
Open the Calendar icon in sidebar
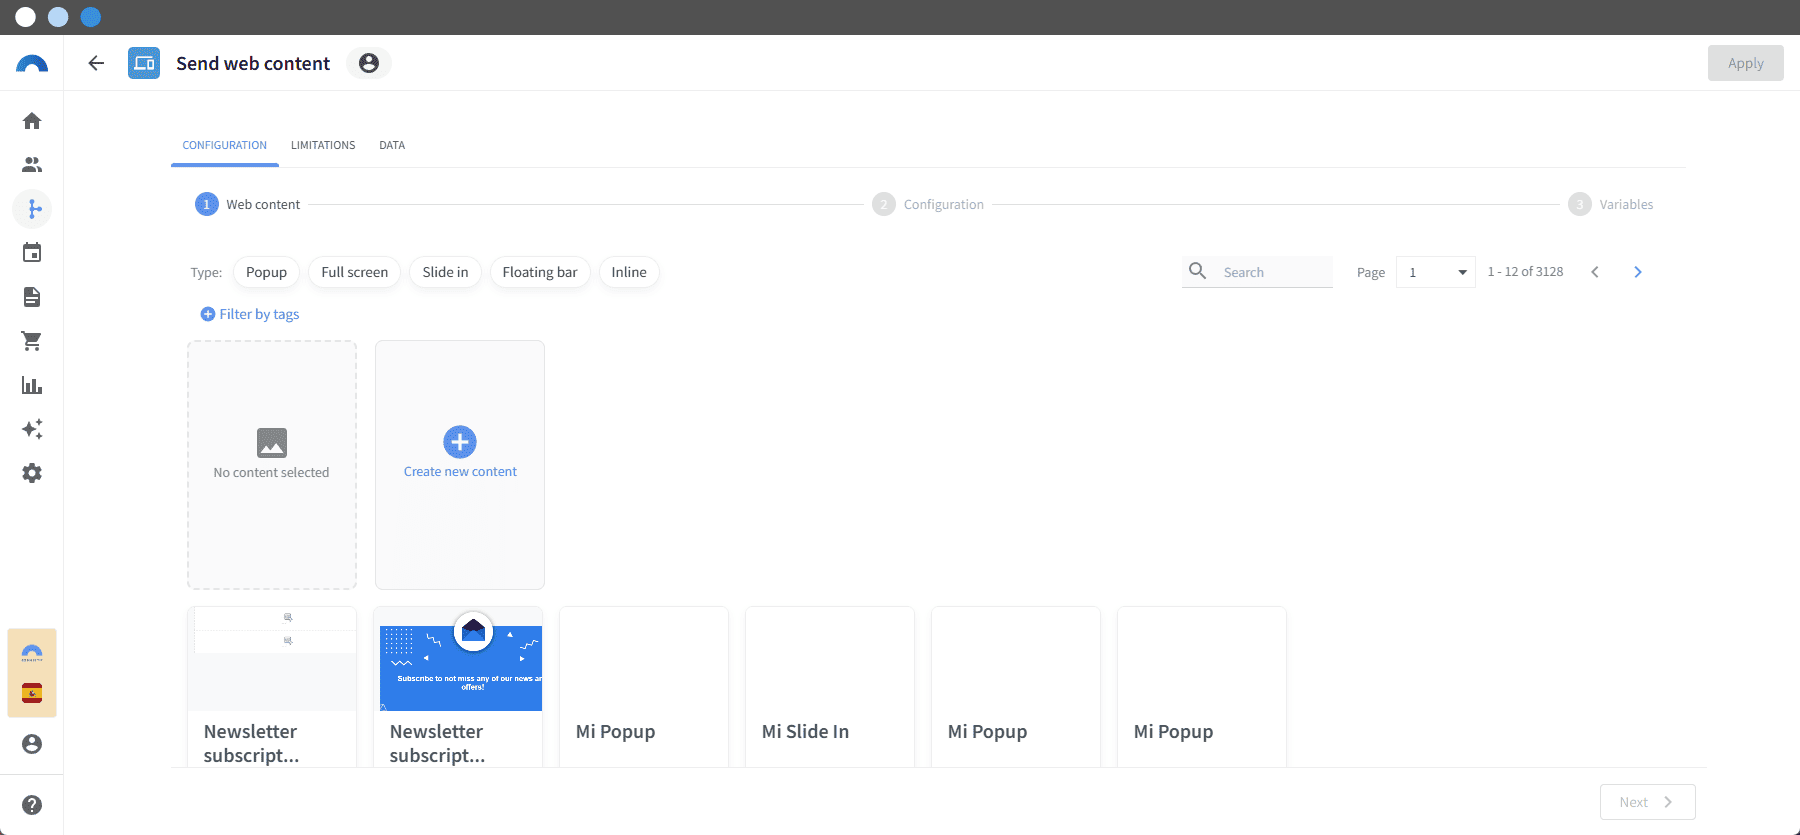coord(32,253)
